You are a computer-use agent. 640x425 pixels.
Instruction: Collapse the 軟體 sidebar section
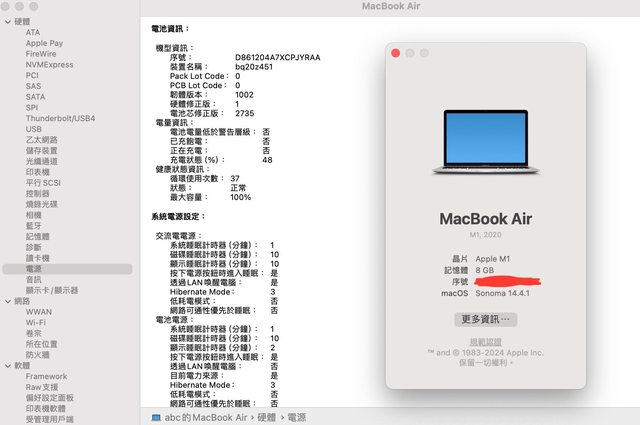6,366
